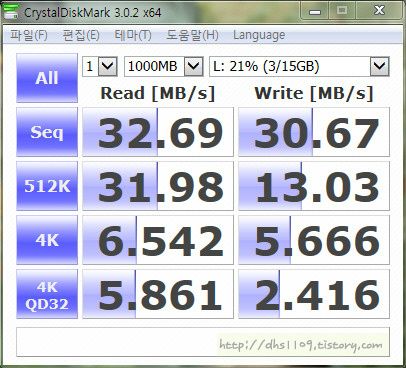The image size is (406, 368).
Task: Run all benchmarks with All button
Action: (x=47, y=78)
